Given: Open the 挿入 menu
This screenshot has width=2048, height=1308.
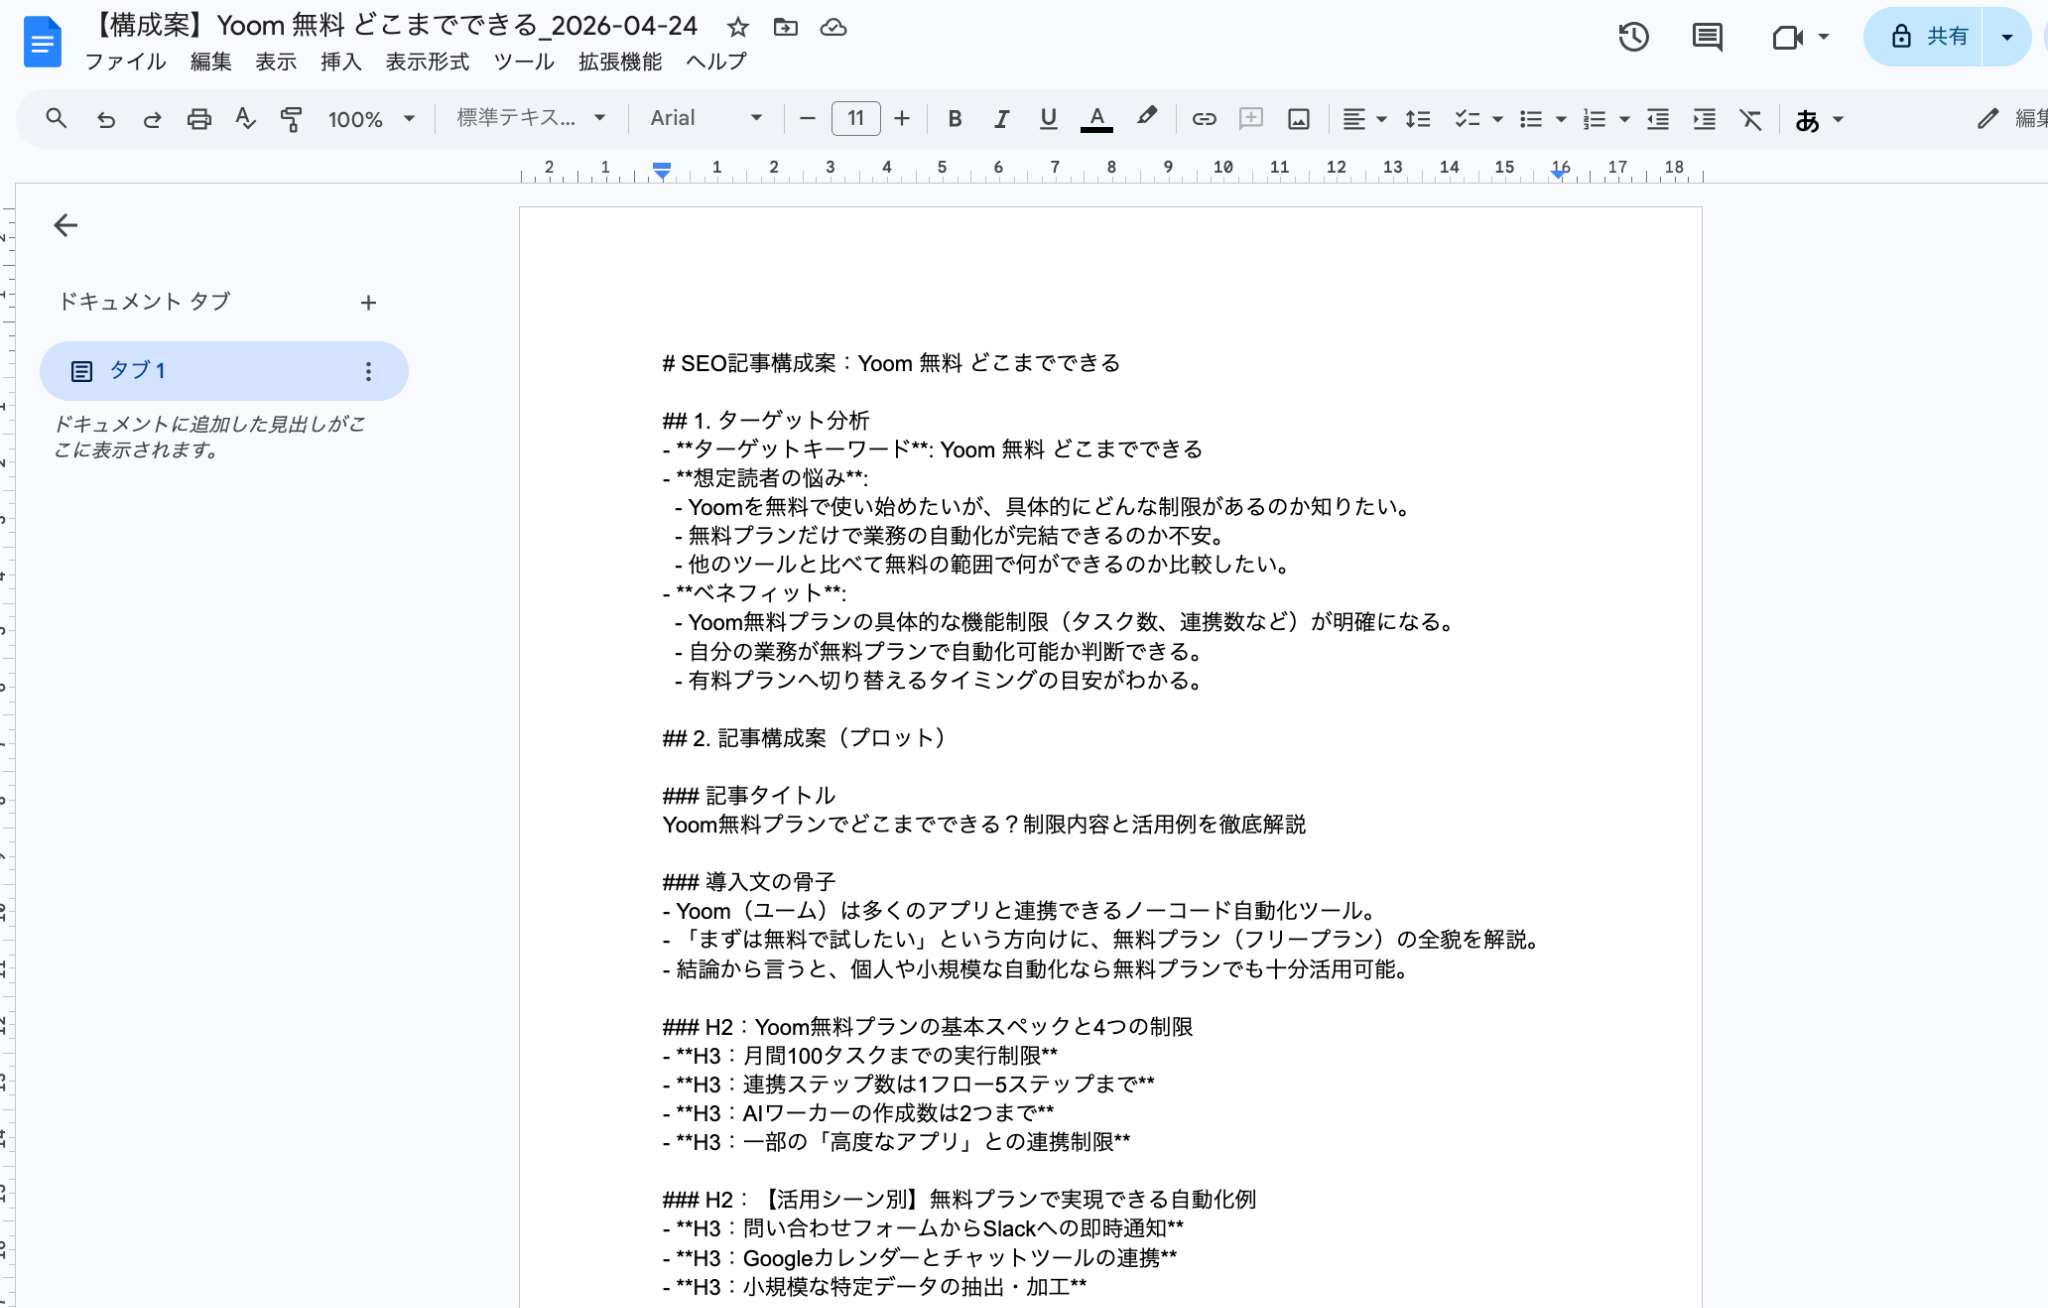Looking at the screenshot, I should [340, 62].
